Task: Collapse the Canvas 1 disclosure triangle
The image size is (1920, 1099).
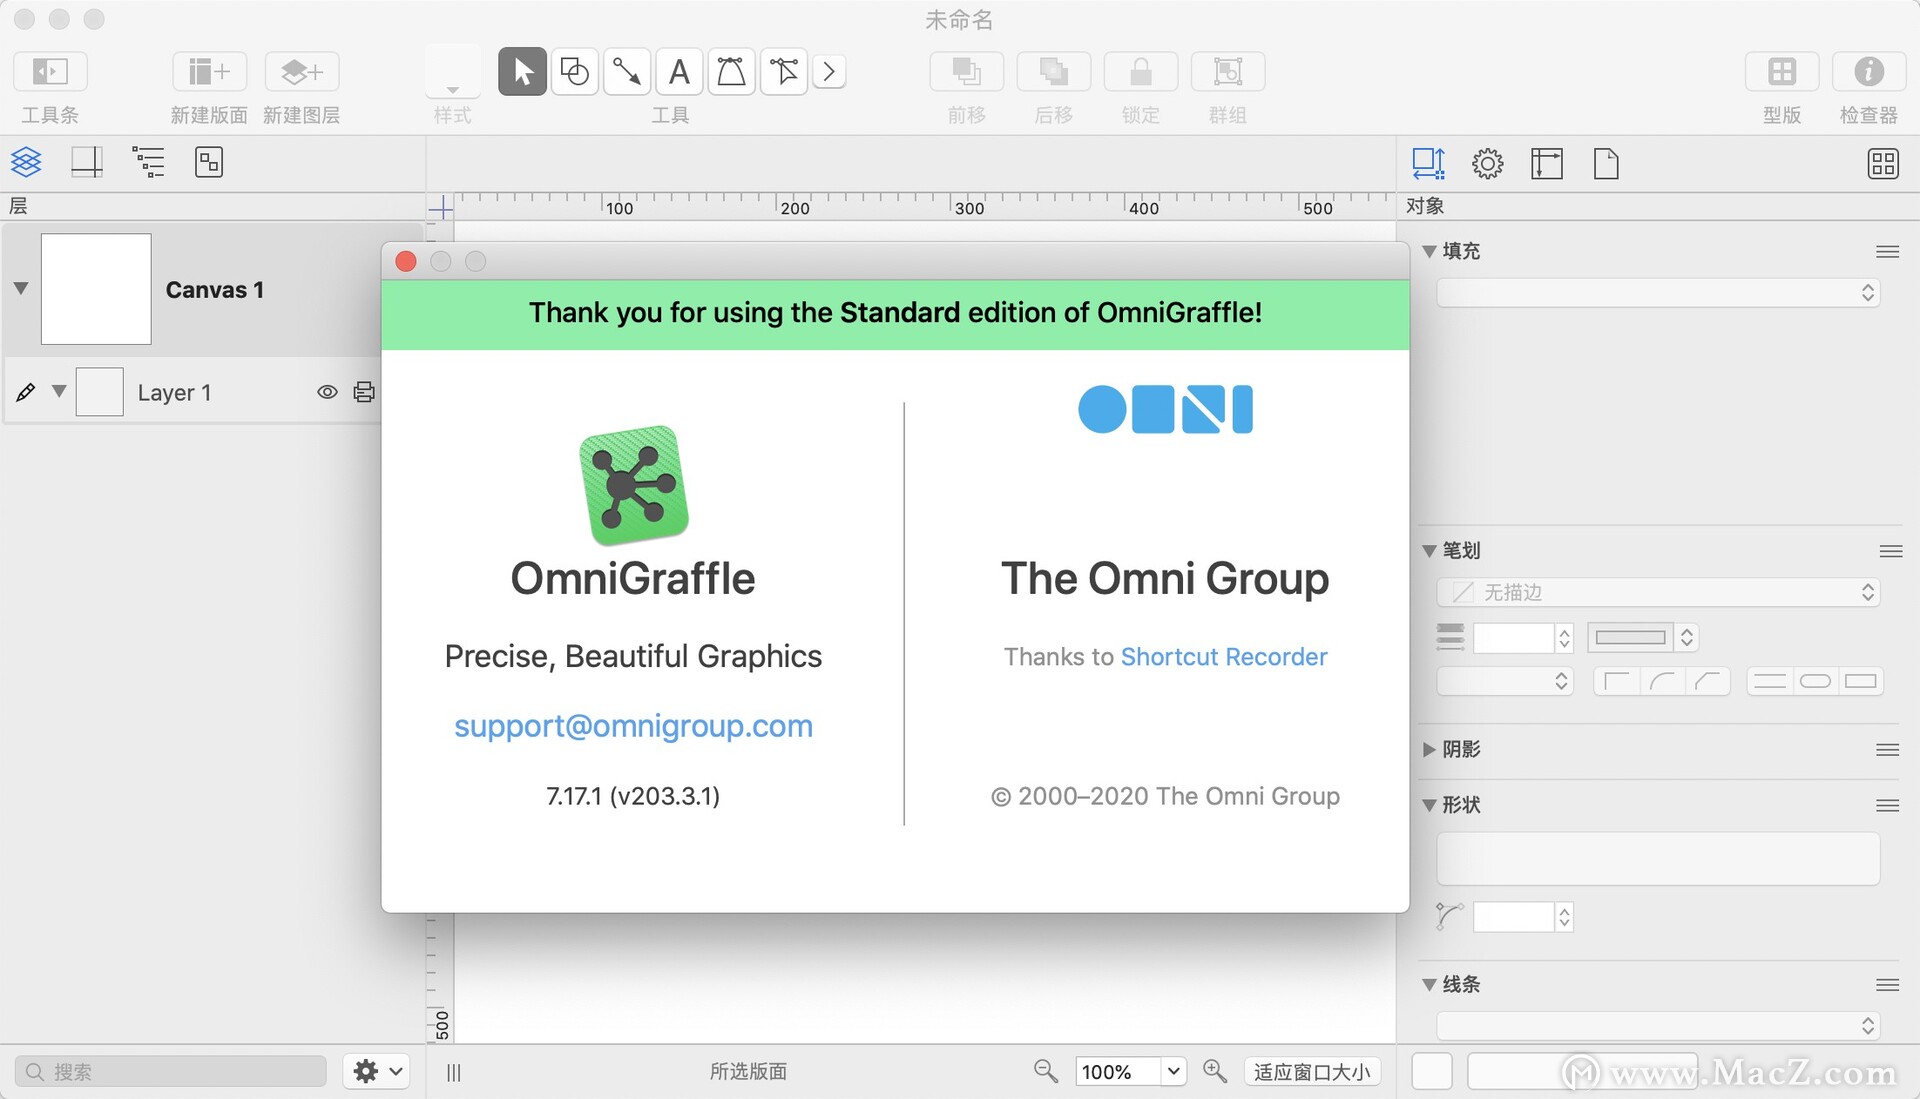Action: 19,288
